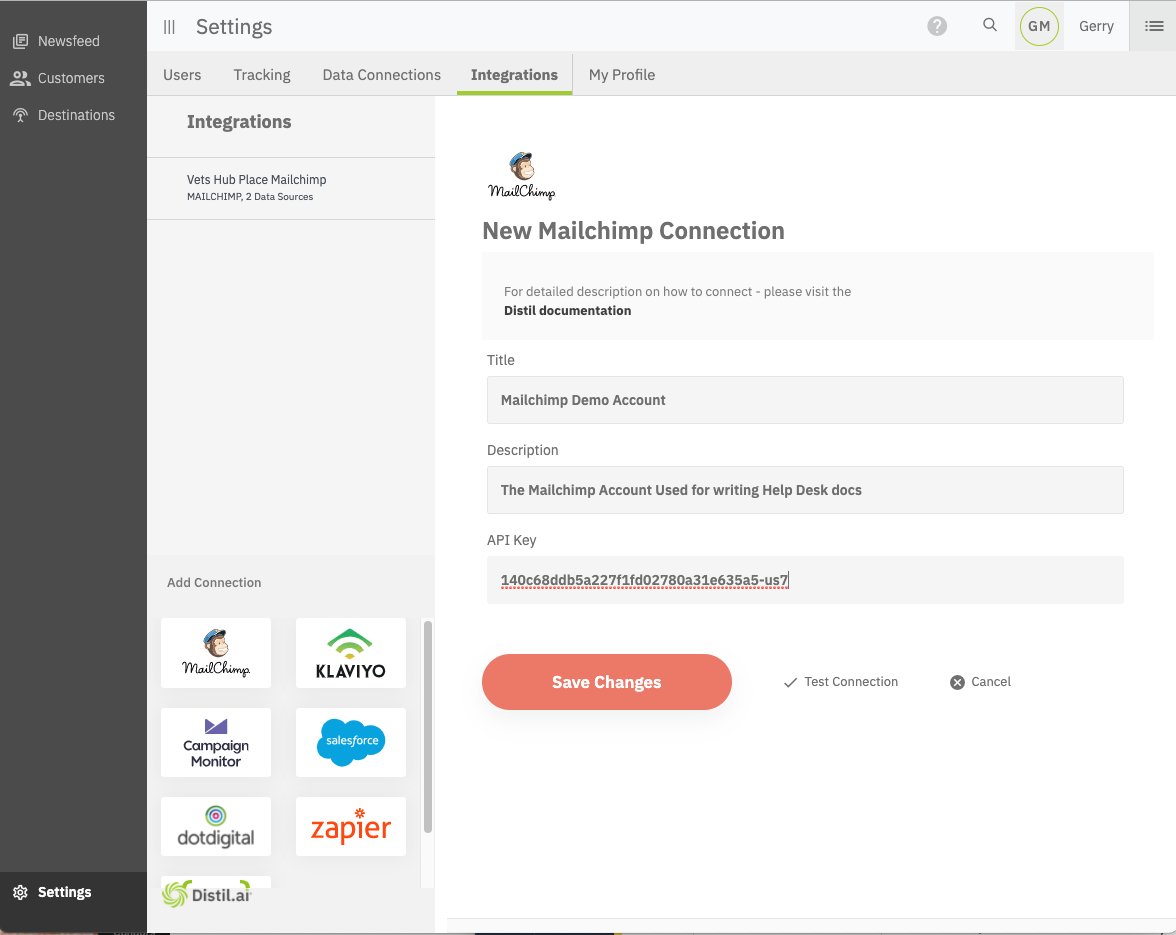Open the list menu icon at top right
The height and width of the screenshot is (935, 1176).
point(1154,26)
